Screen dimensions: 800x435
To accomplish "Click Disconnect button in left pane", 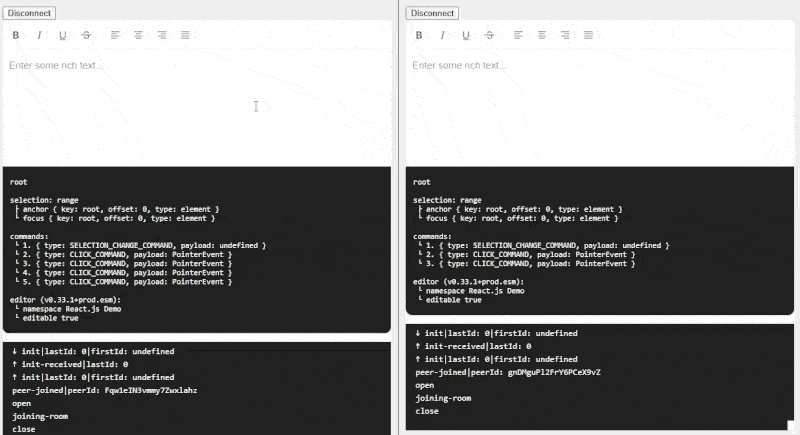I will [29, 13].
